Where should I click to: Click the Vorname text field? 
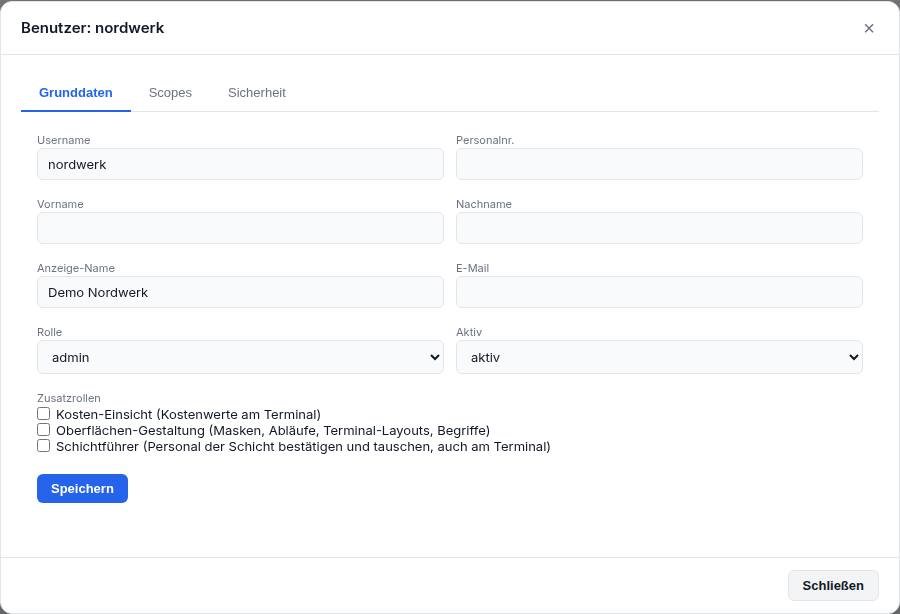point(240,228)
